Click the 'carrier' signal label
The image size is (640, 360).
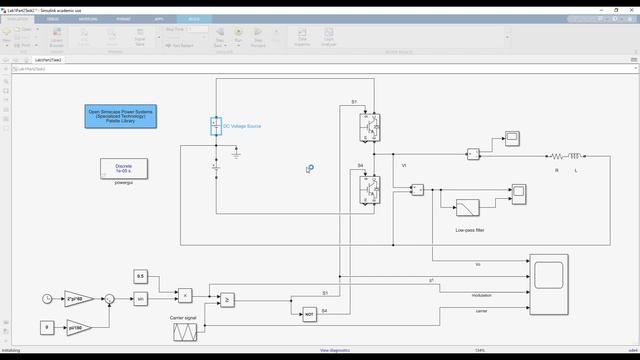[x=482, y=311]
